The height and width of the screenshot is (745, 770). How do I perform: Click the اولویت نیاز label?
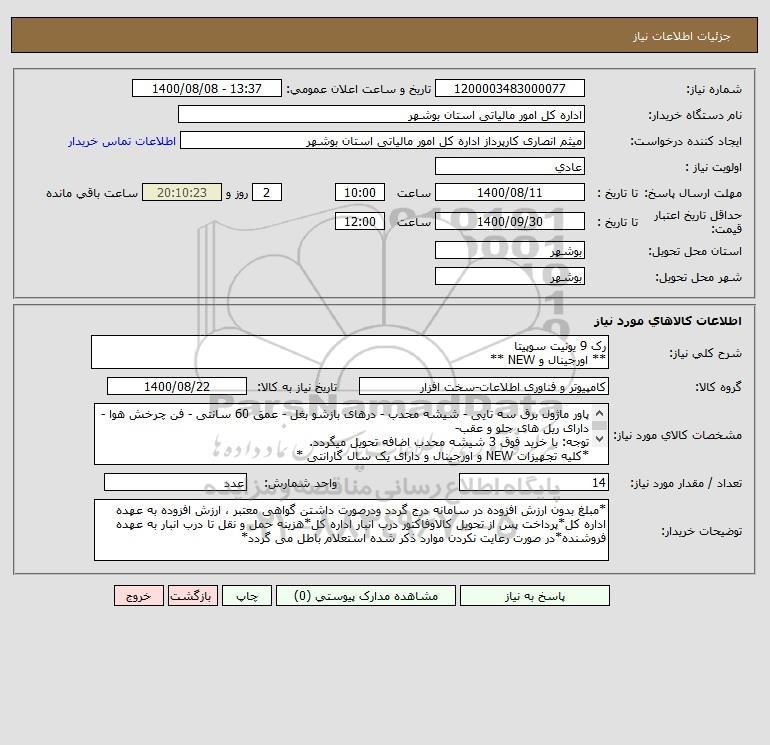pos(714,167)
